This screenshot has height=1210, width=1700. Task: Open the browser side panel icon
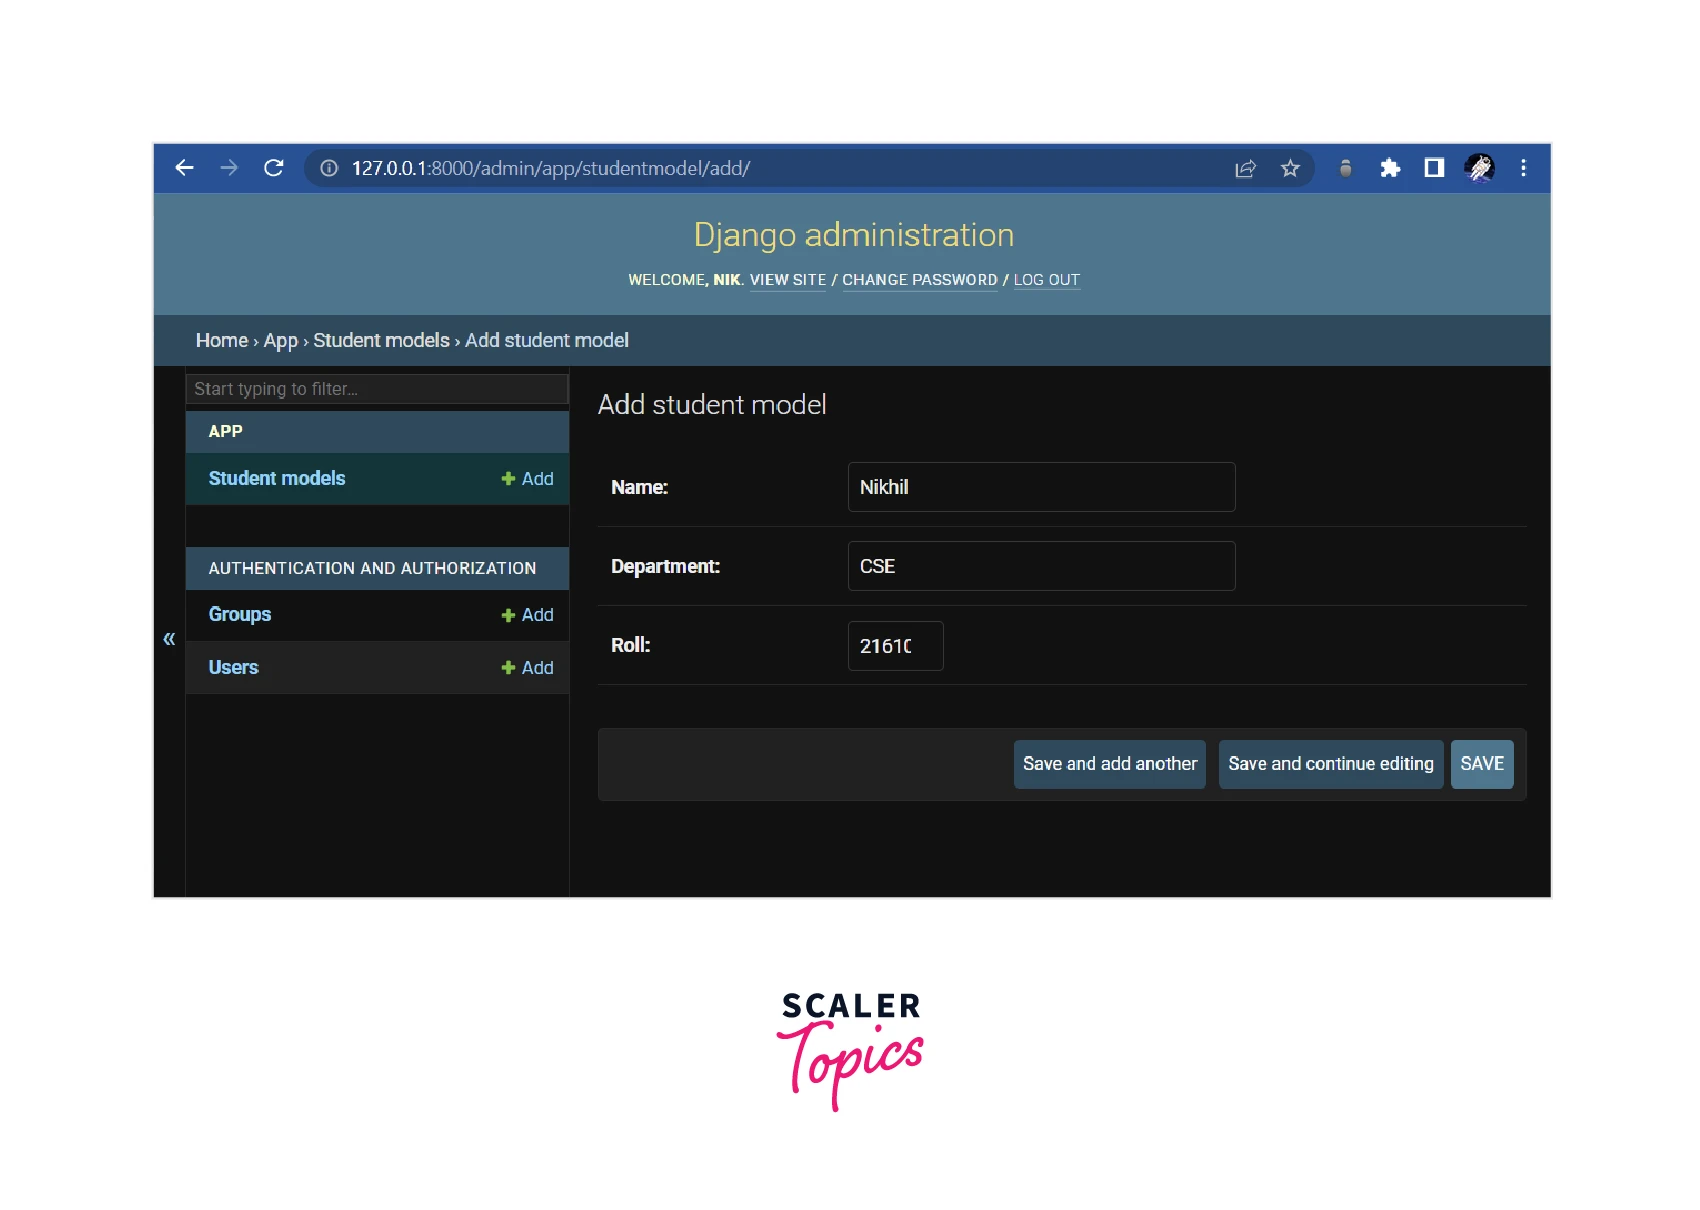[x=1434, y=168]
